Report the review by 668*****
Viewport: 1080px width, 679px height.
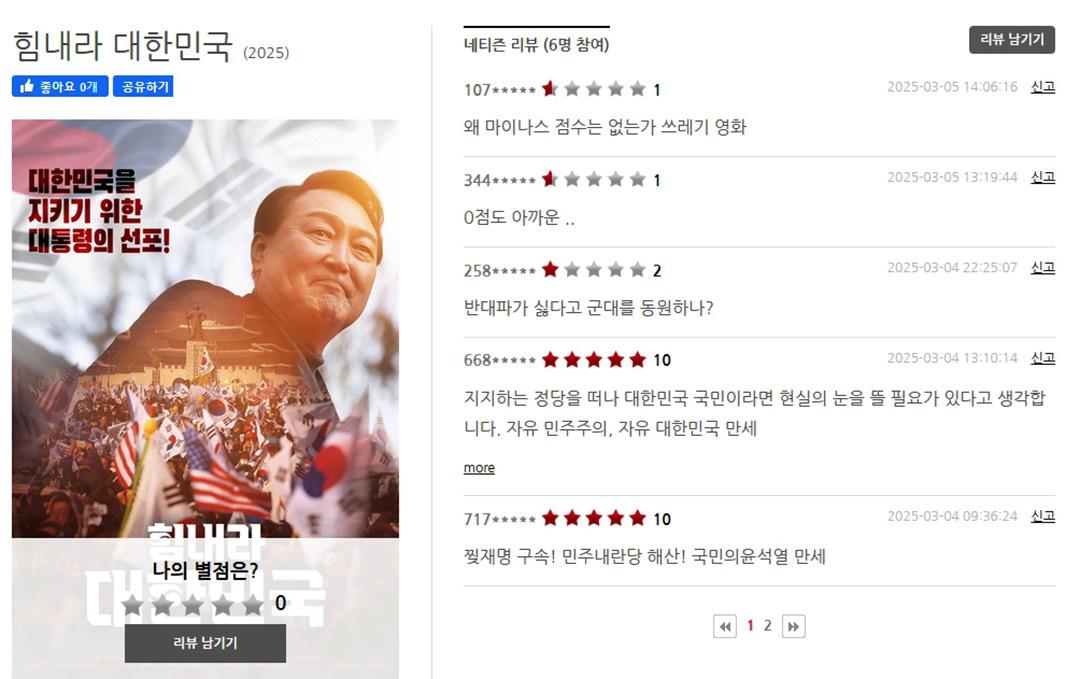1043,358
